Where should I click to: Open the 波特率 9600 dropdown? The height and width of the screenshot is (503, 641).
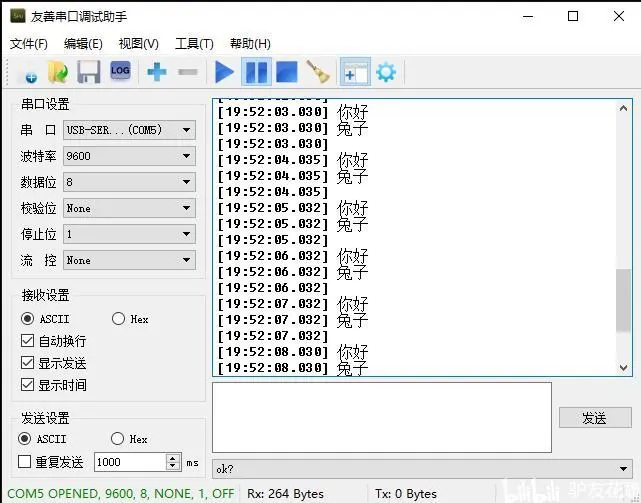(x=129, y=156)
